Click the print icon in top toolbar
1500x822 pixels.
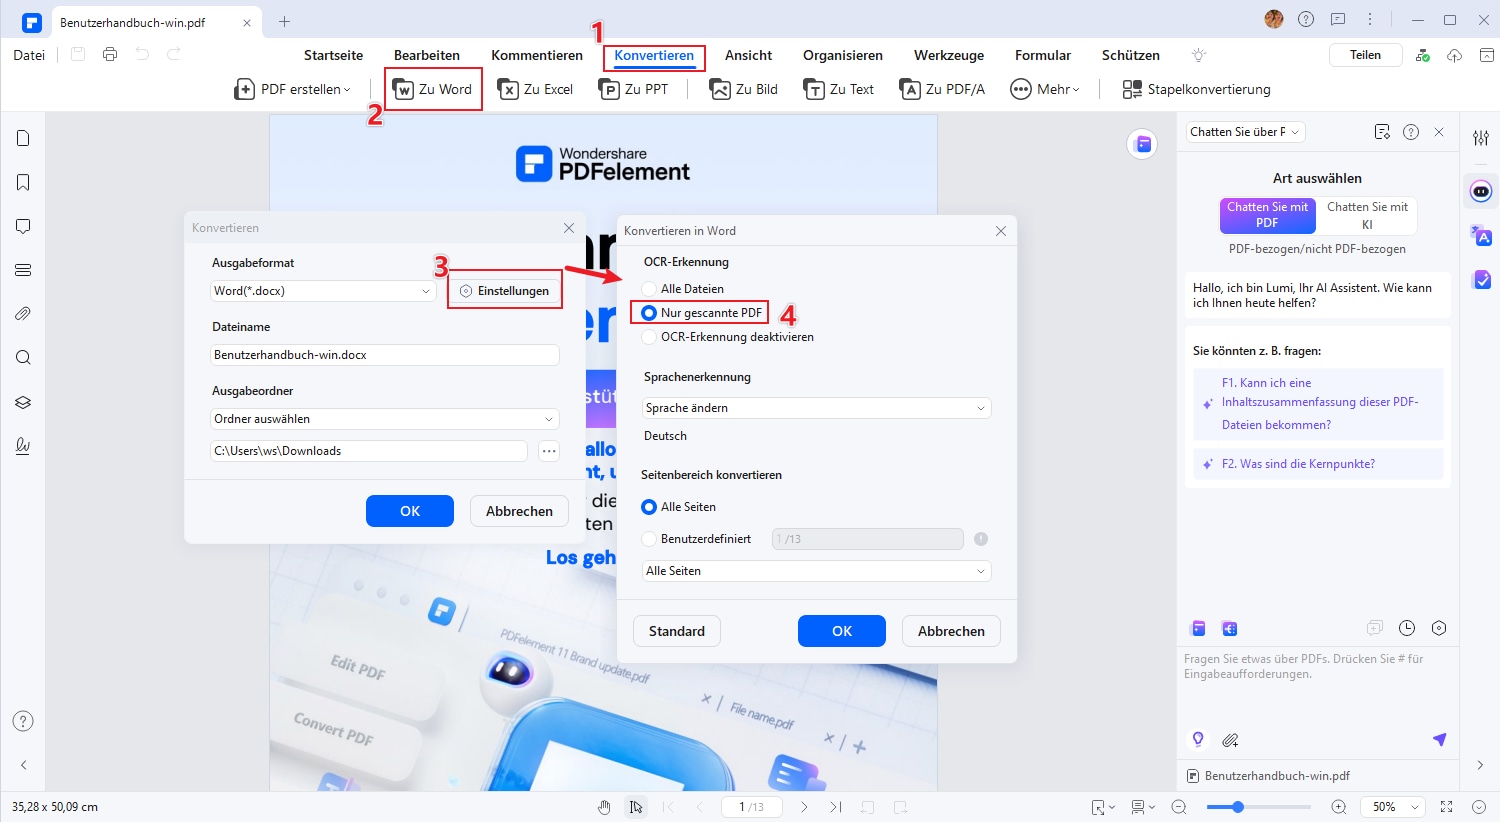tap(110, 55)
